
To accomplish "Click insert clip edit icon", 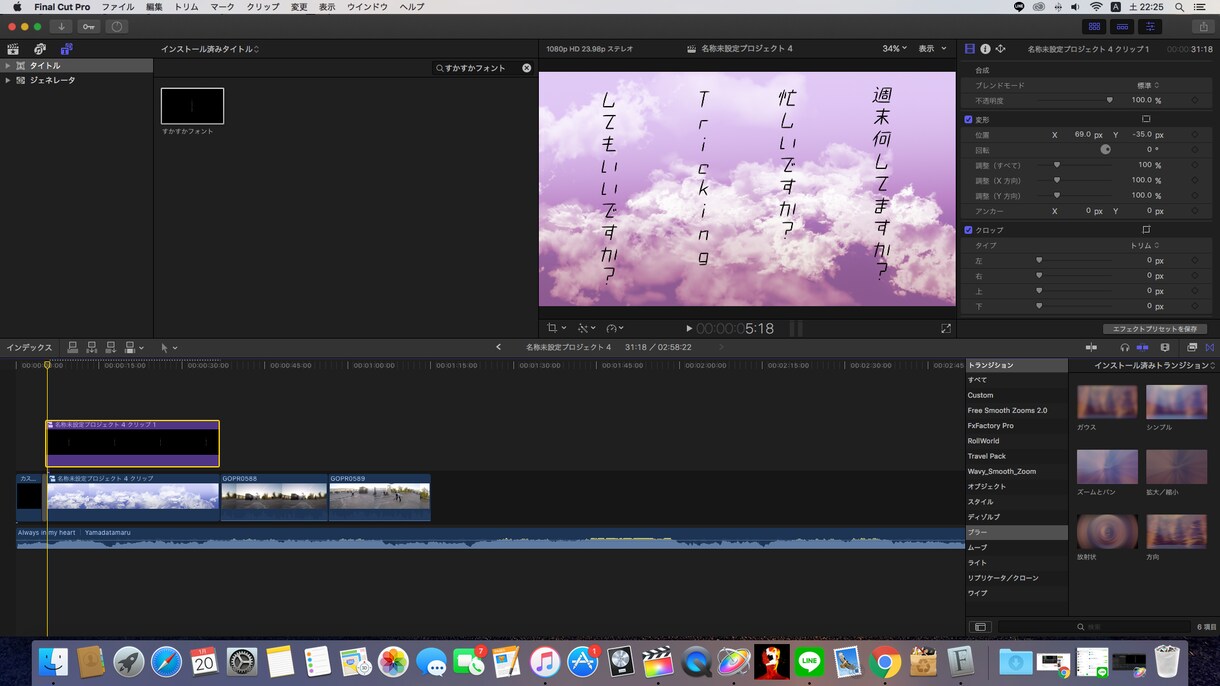I will pos(91,347).
